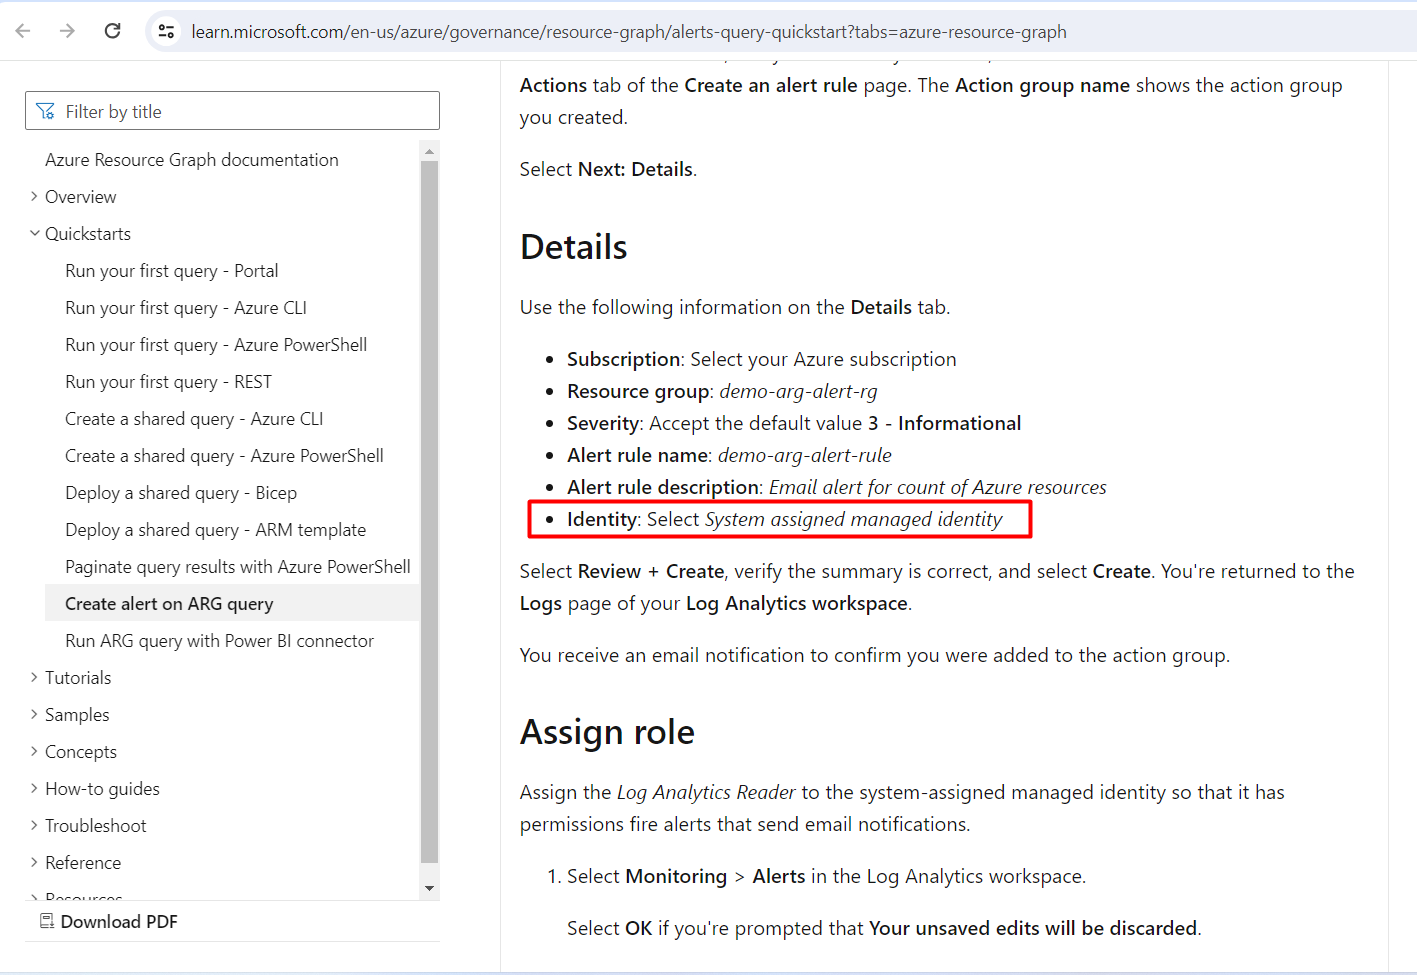Click the filter funnel icon
This screenshot has width=1417, height=975.
(45, 111)
